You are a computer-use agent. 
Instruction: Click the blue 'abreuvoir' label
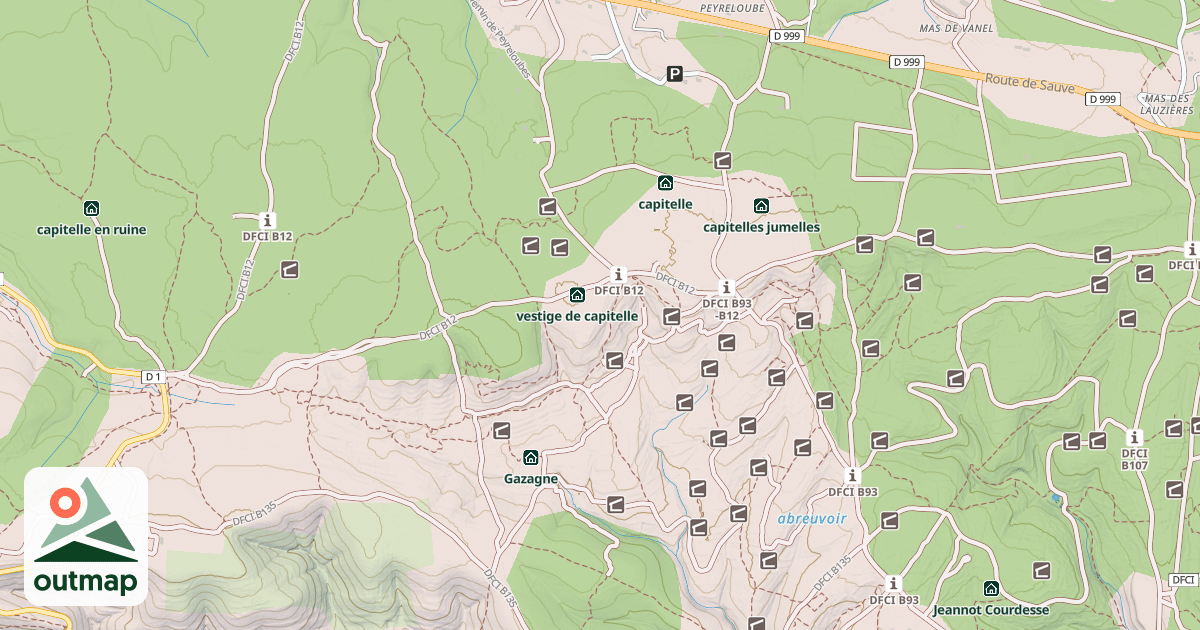point(812,518)
